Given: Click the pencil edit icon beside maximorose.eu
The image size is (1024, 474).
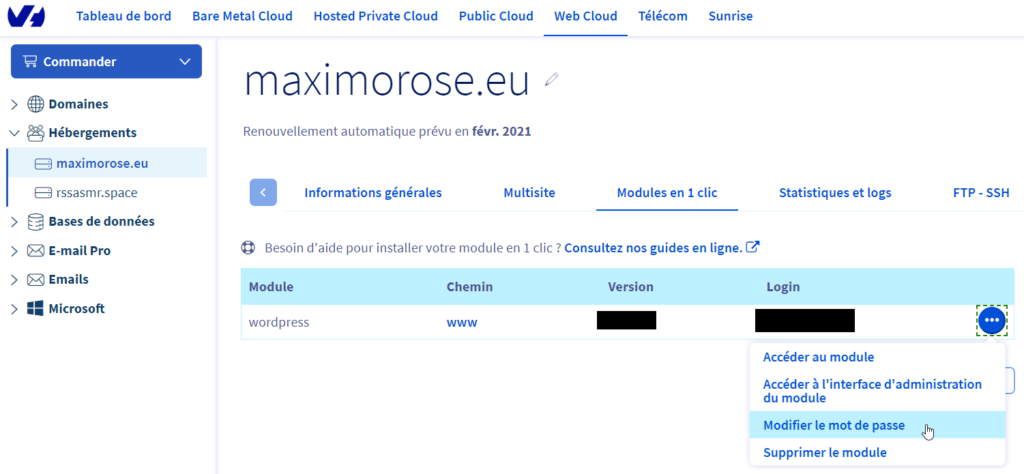Looking at the screenshot, I should [x=552, y=80].
